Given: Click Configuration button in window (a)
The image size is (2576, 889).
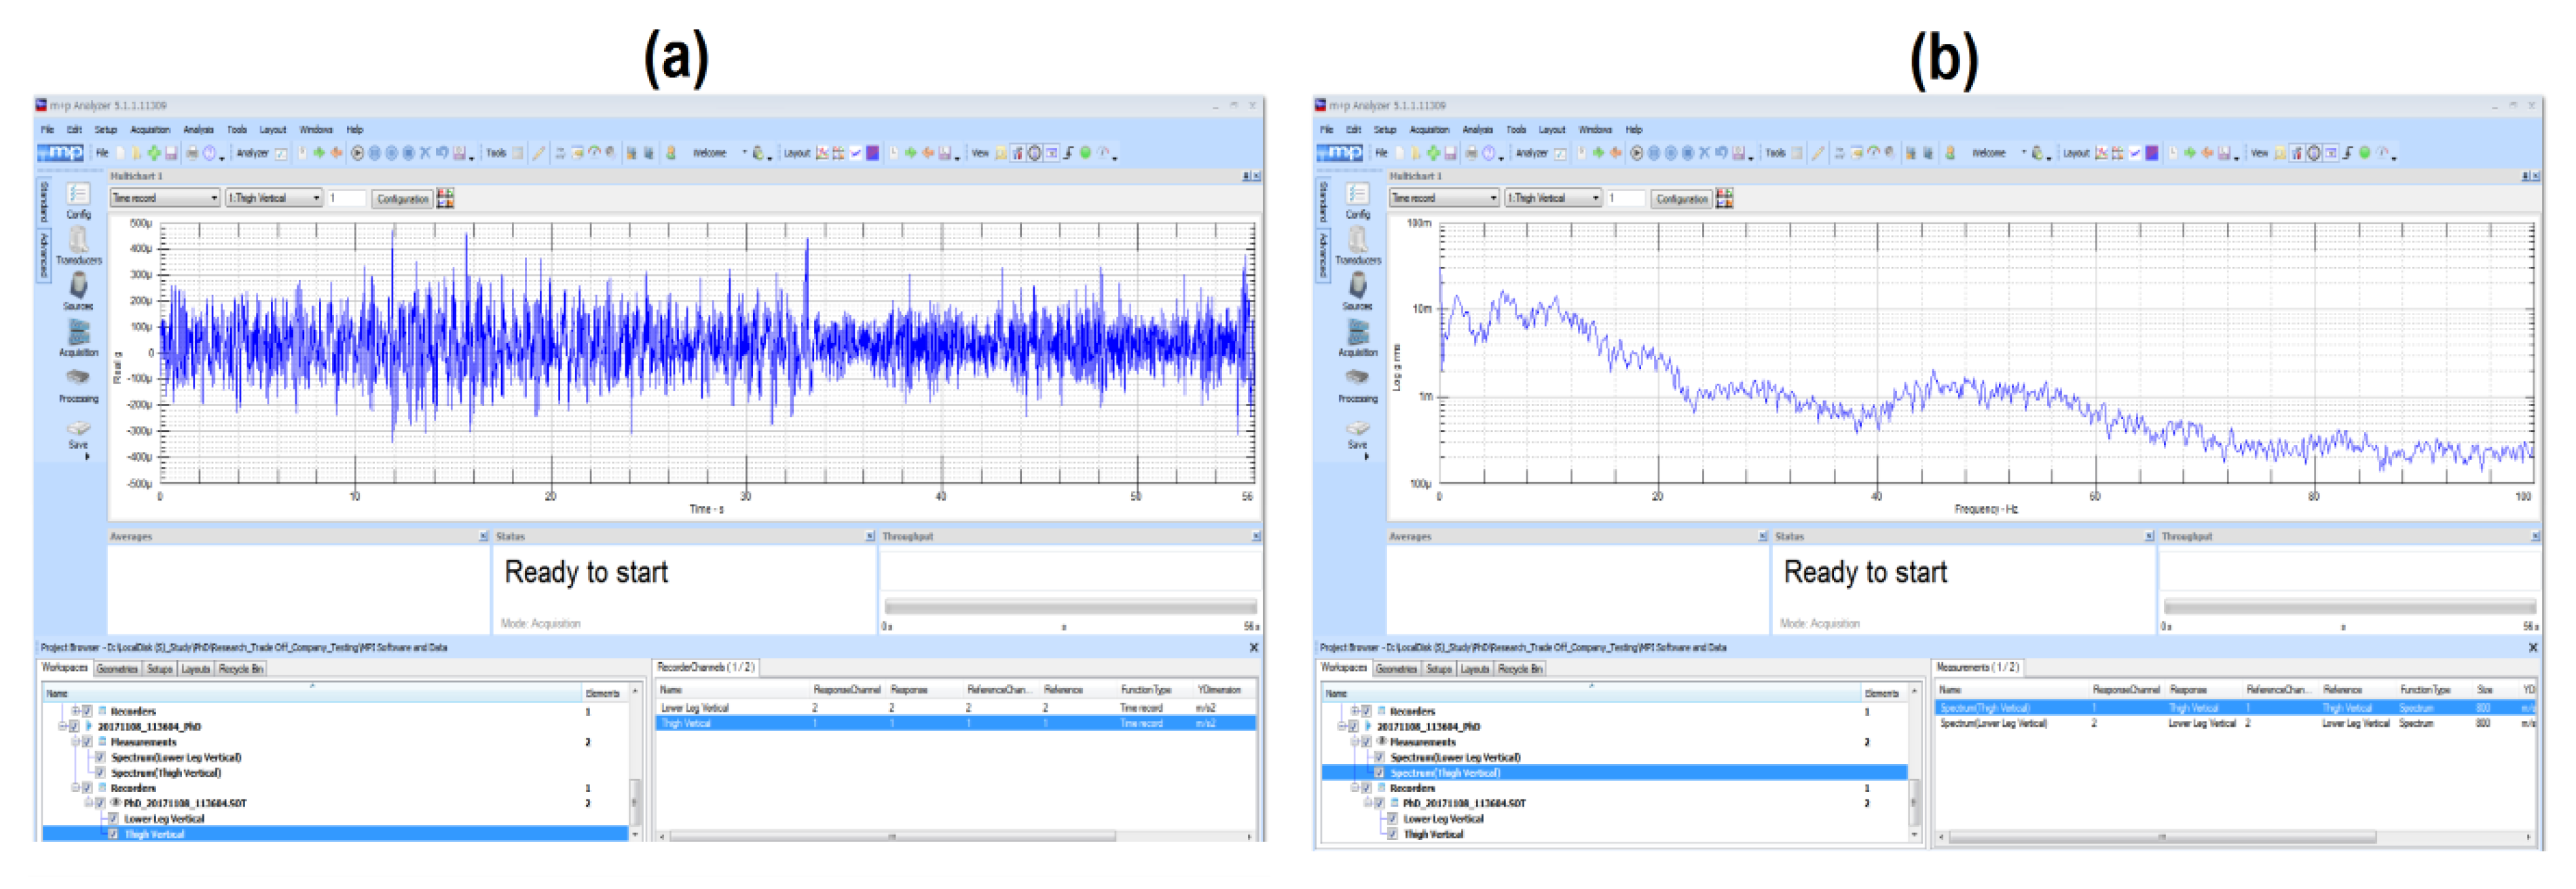Looking at the screenshot, I should click(x=402, y=198).
